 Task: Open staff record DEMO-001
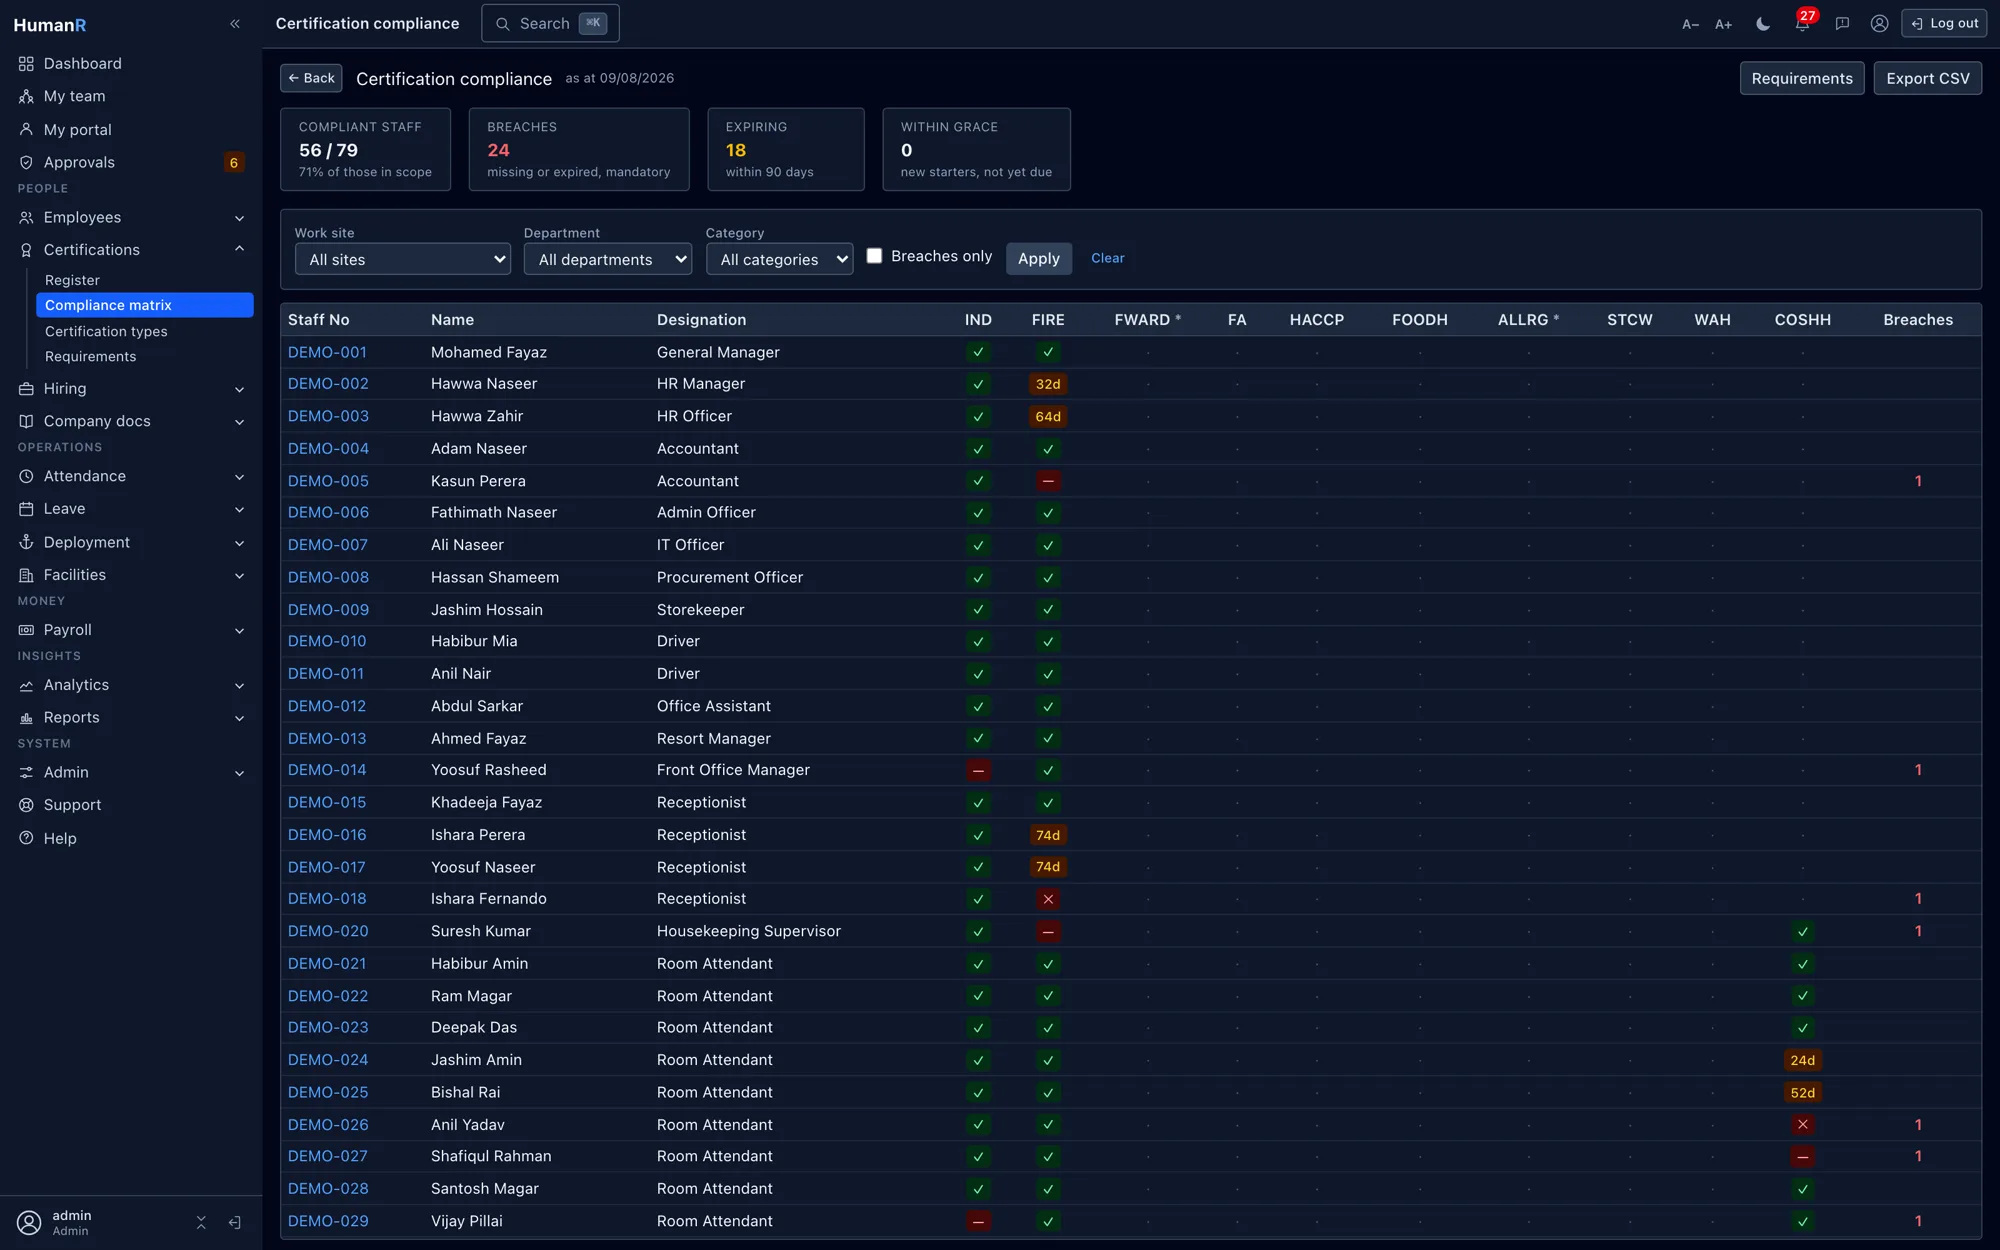pos(327,352)
